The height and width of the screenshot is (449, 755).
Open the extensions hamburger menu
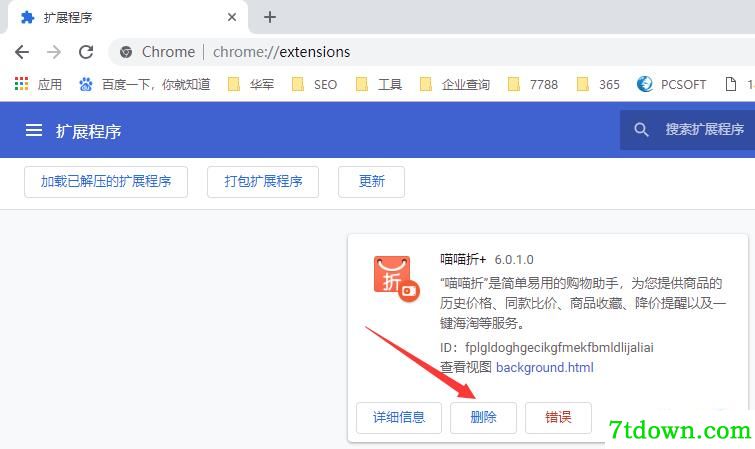34,130
